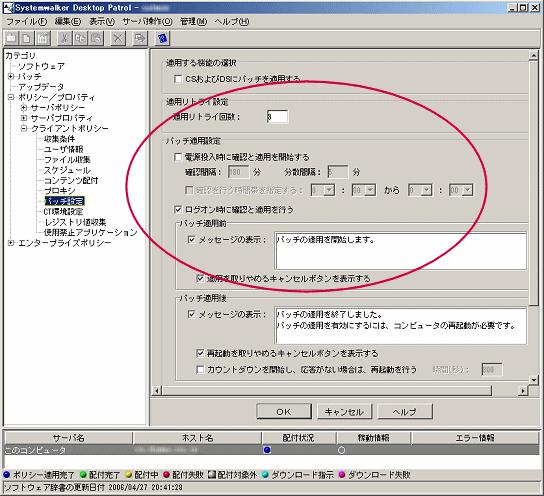This screenshot has height=496, width=544.
Task: Click the yellow 配付中 legend dot
Action: tap(128, 474)
